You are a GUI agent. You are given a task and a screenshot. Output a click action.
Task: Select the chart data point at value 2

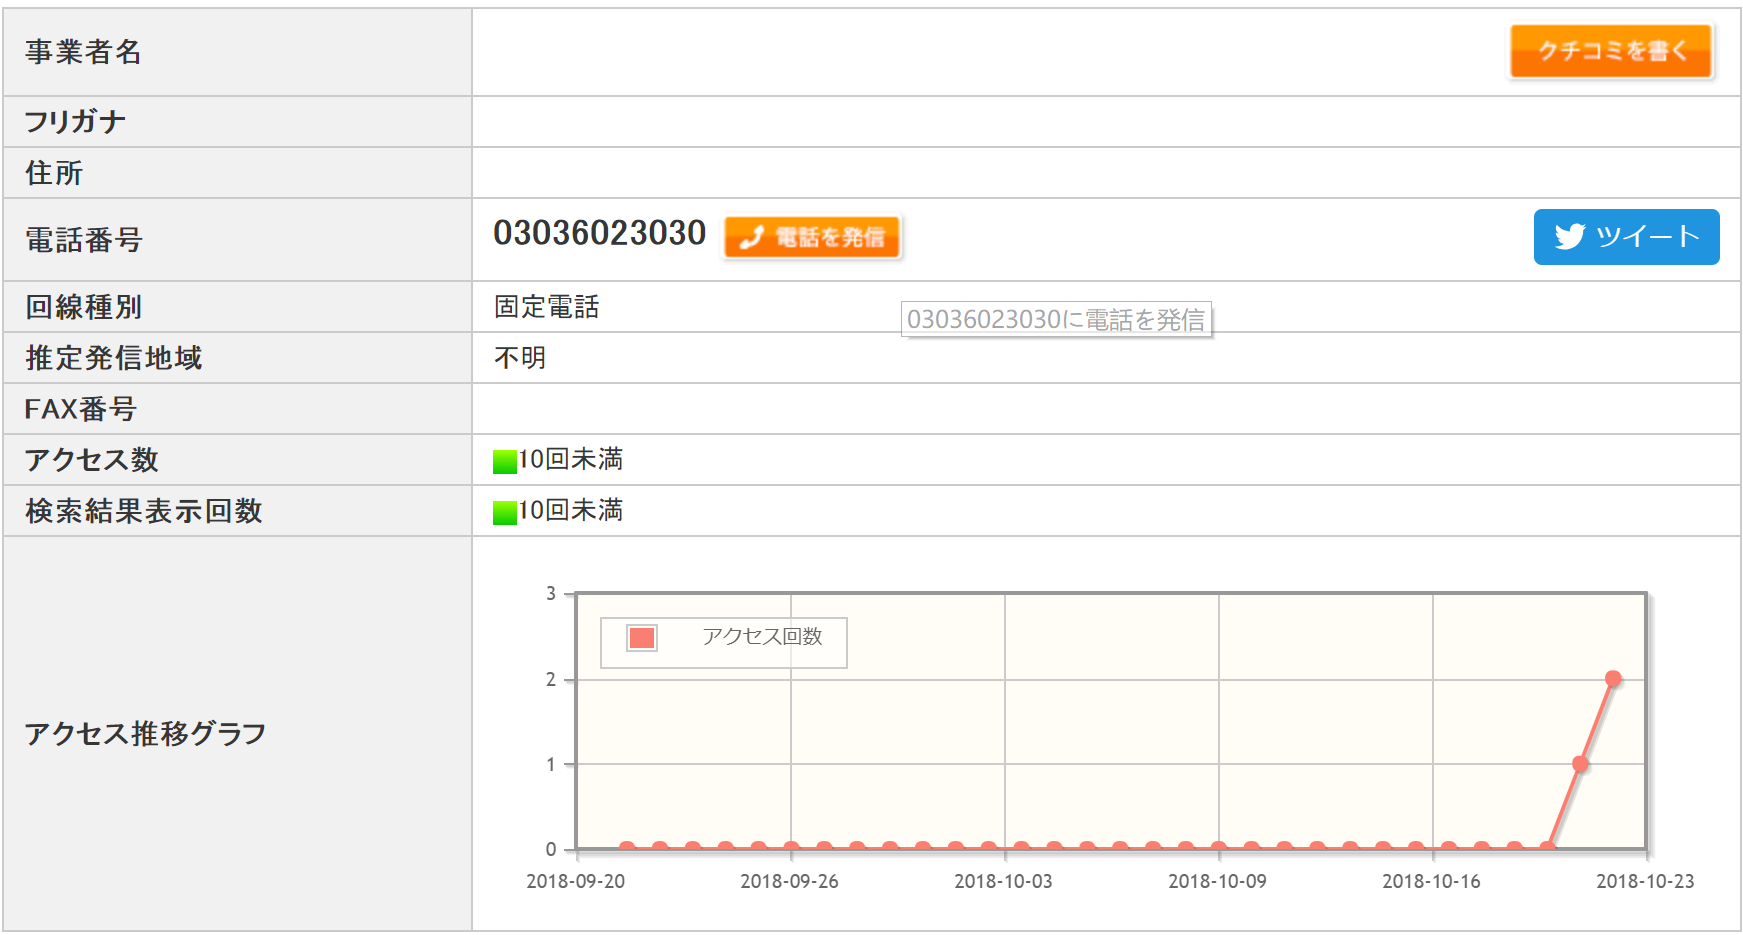pyautogui.click(x=1613, y=679)
